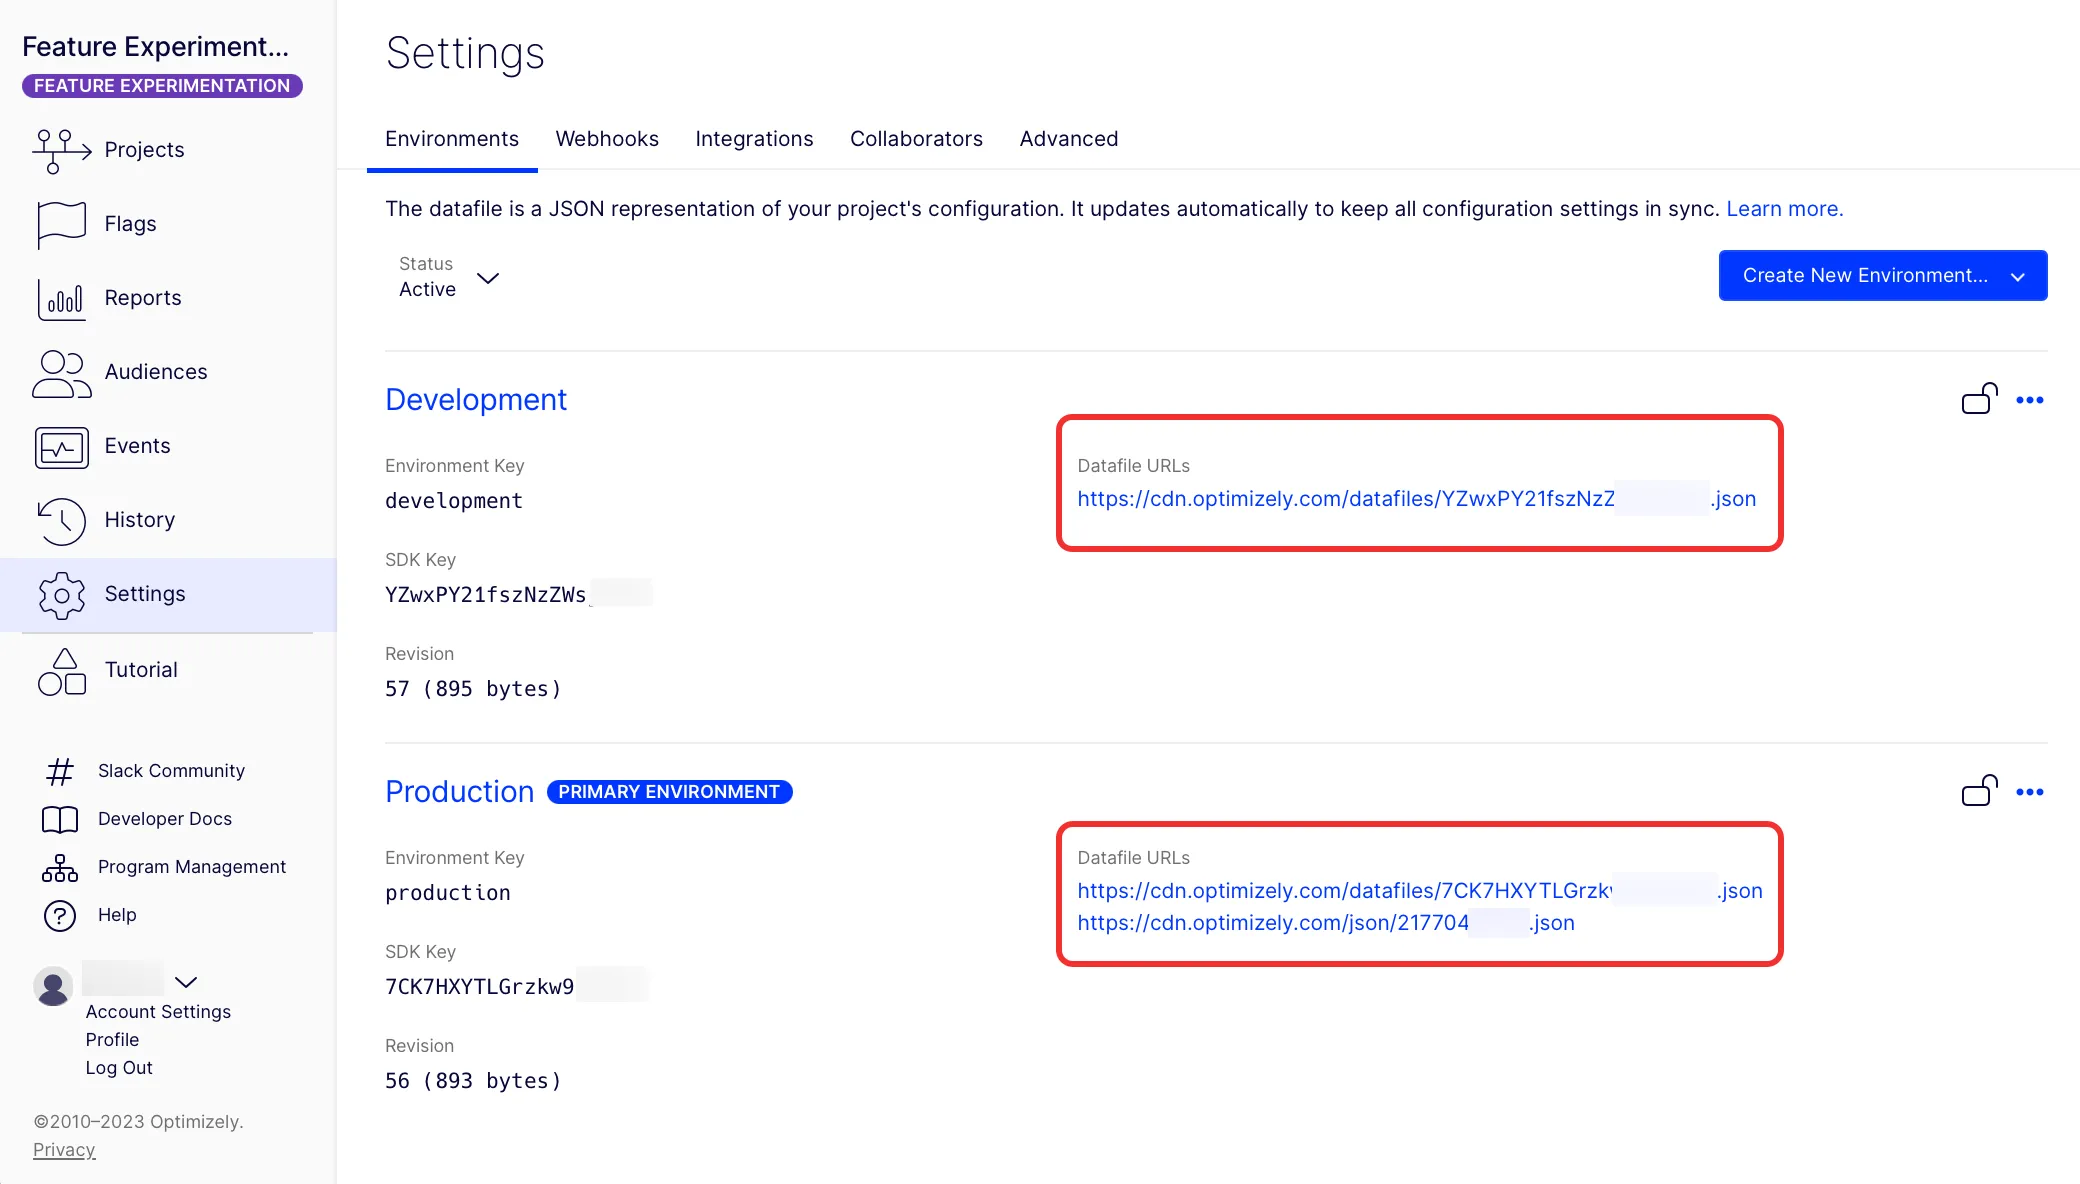
Task: Switch to the Environments tab
Action: (452, 139)
